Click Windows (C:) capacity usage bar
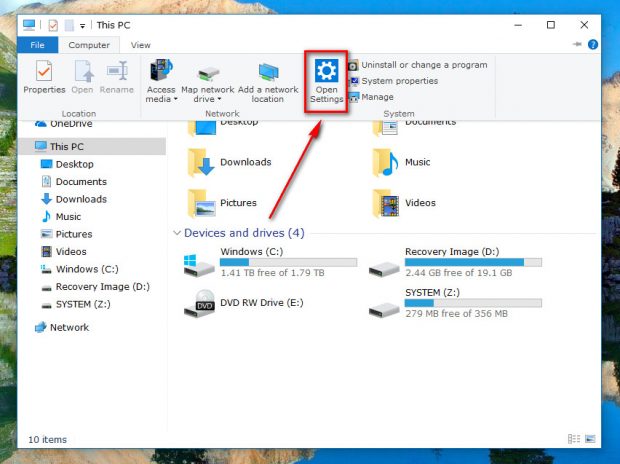620x464 pixels. pyautogui.click(x=288, y=262)
